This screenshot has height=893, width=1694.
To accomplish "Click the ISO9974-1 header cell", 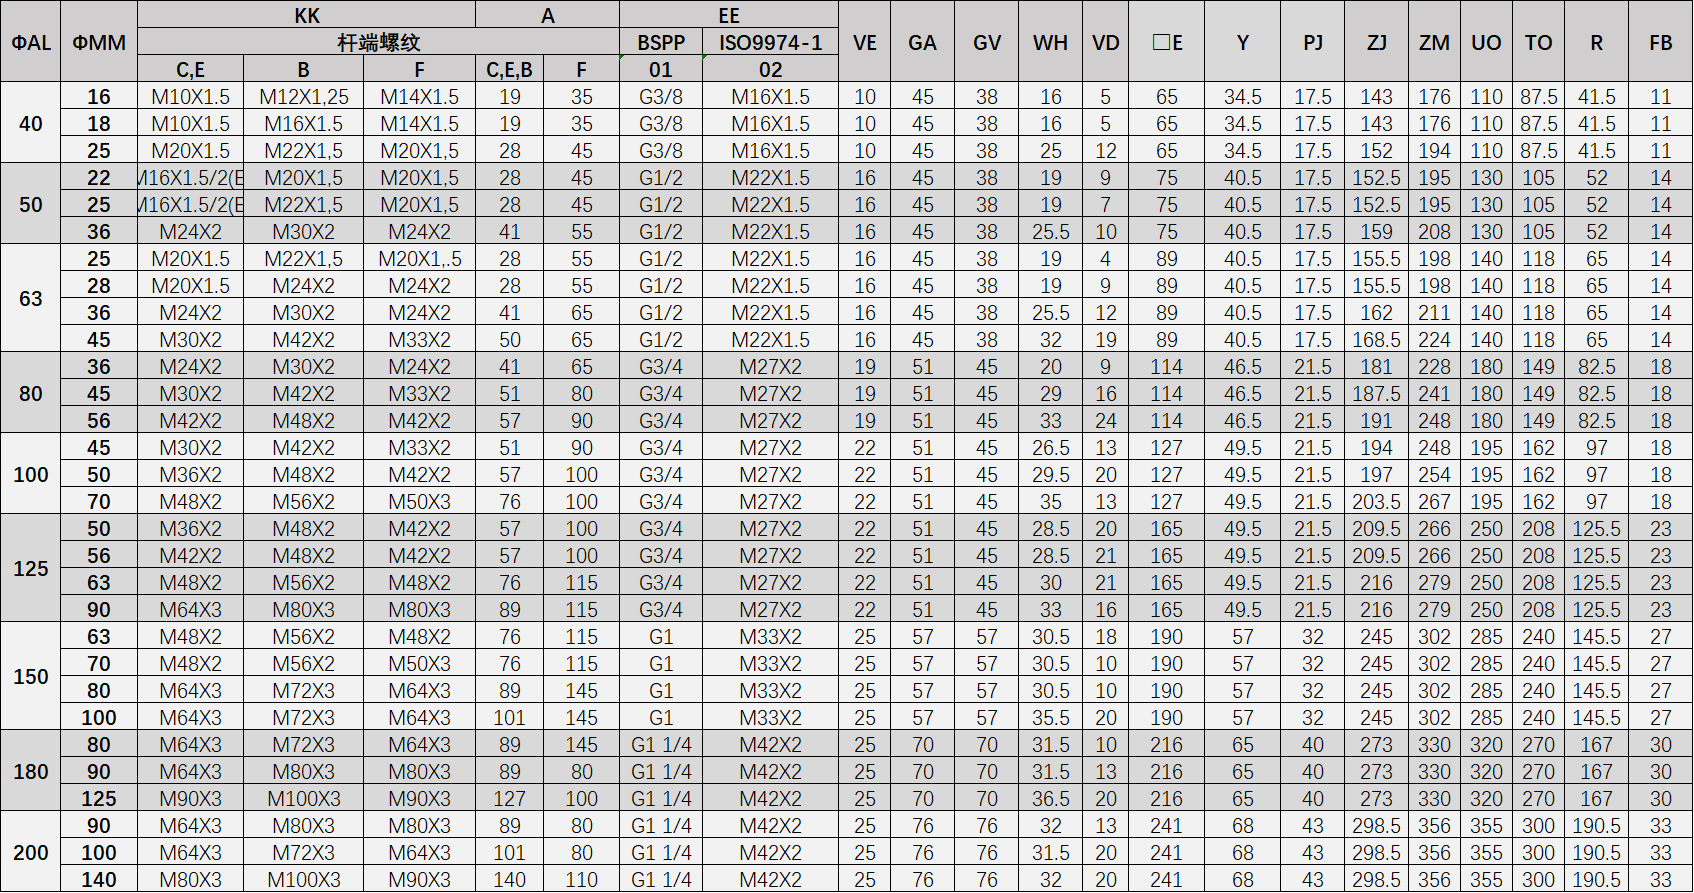I will [x=770, y=42].
